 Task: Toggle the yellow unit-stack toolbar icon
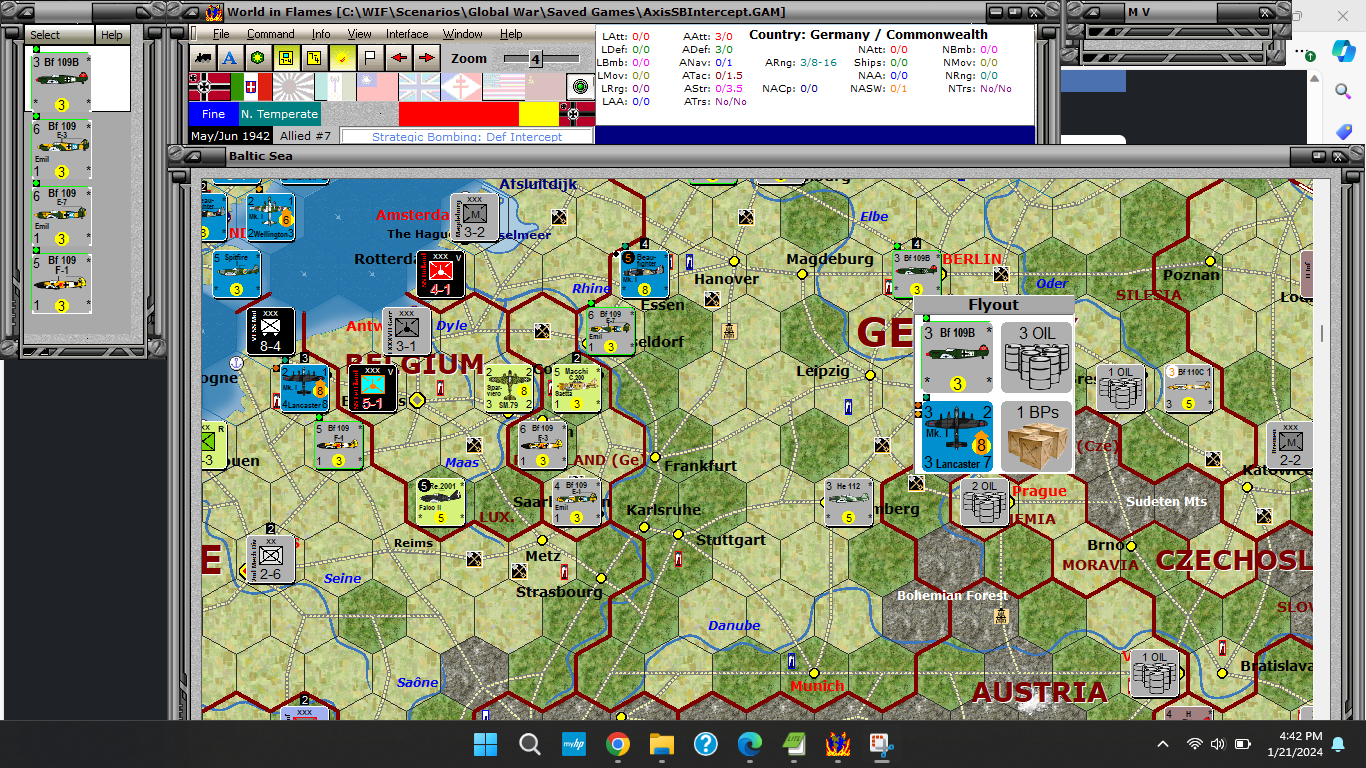pos(287,58)
